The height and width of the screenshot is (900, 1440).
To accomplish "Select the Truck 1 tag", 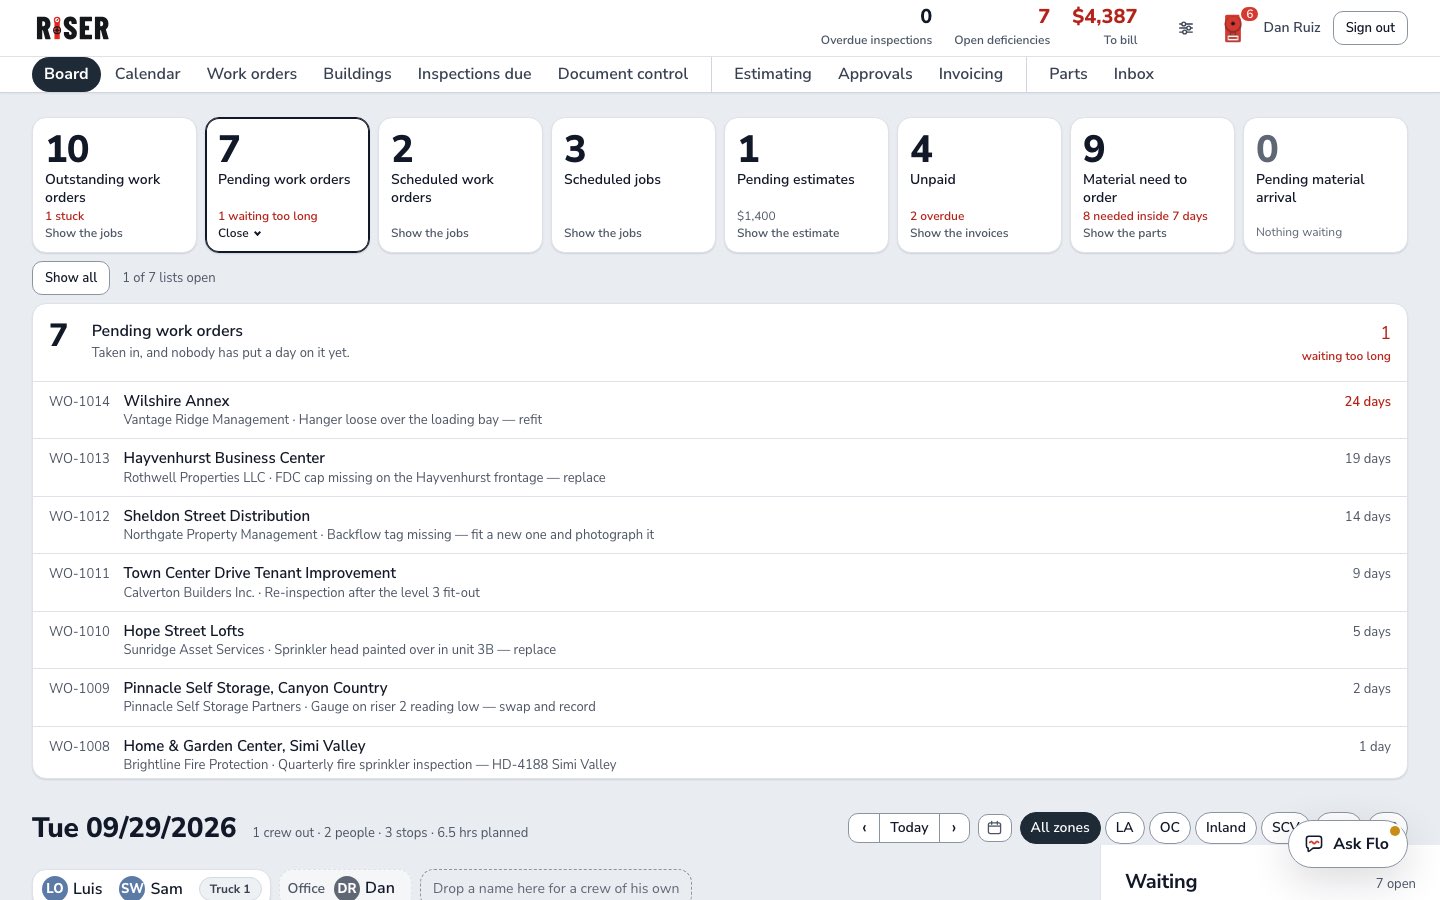I will pyautogui.click(x=230, y=888).
